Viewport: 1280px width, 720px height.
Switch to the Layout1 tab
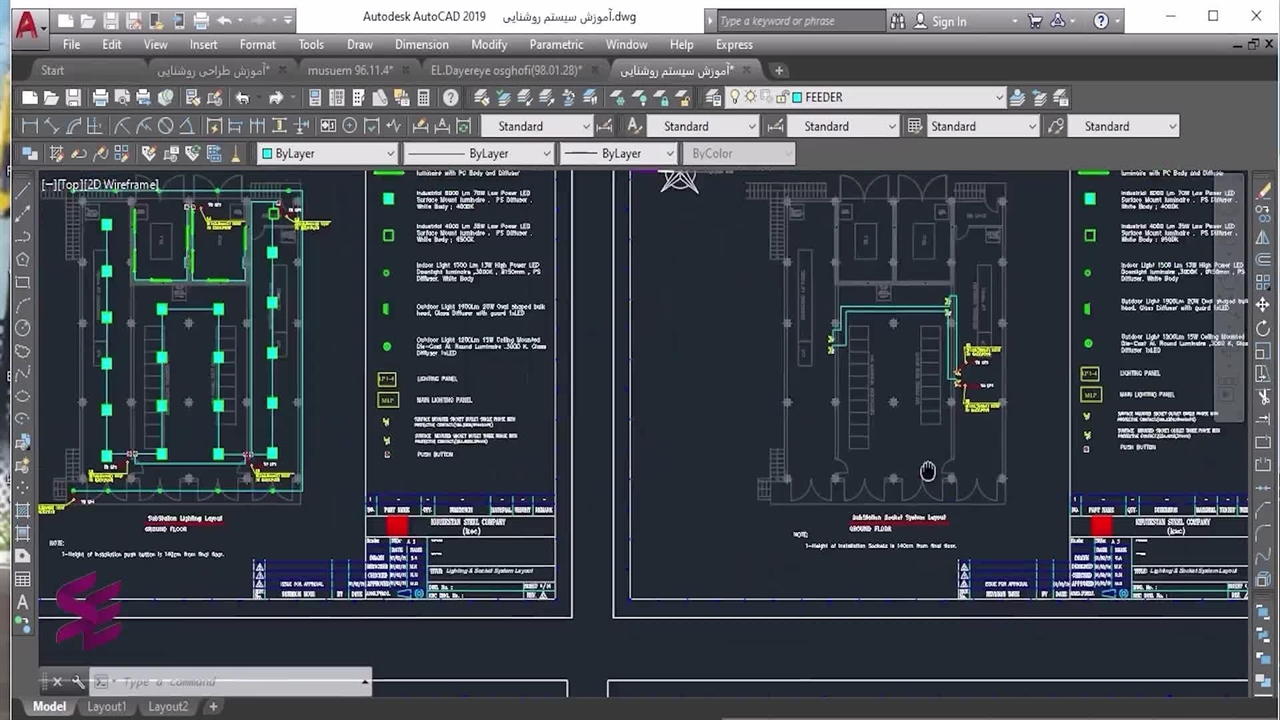pos(107,706)
